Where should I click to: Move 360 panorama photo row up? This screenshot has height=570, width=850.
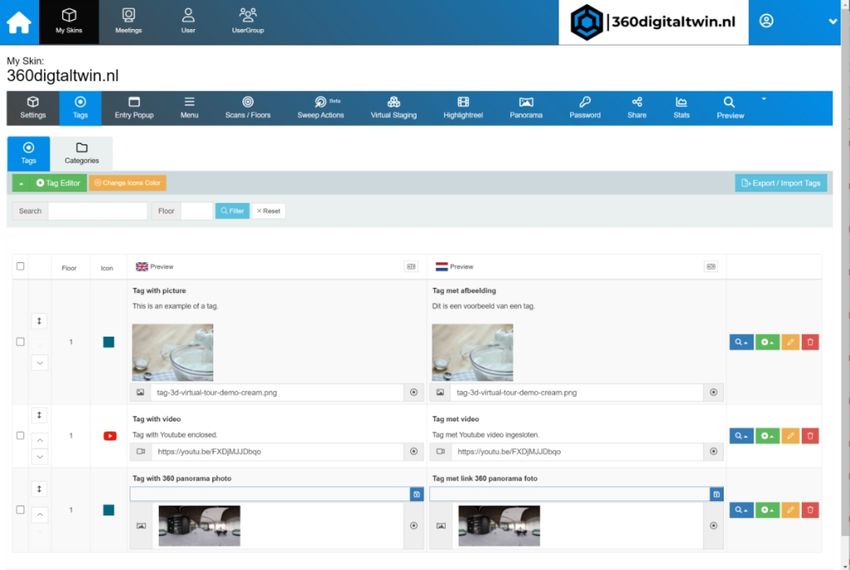coord(40,515)
